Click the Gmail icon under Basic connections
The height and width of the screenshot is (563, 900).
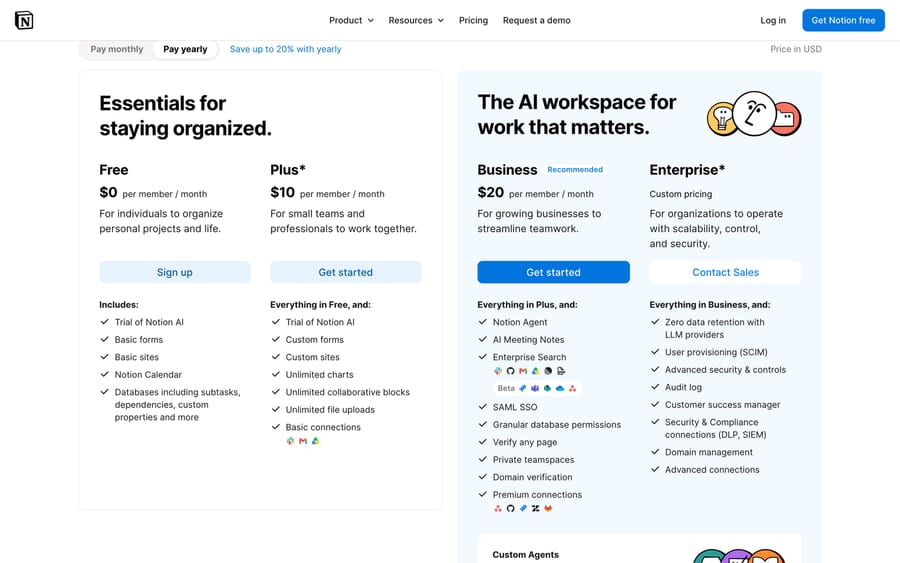coord(303,441)
